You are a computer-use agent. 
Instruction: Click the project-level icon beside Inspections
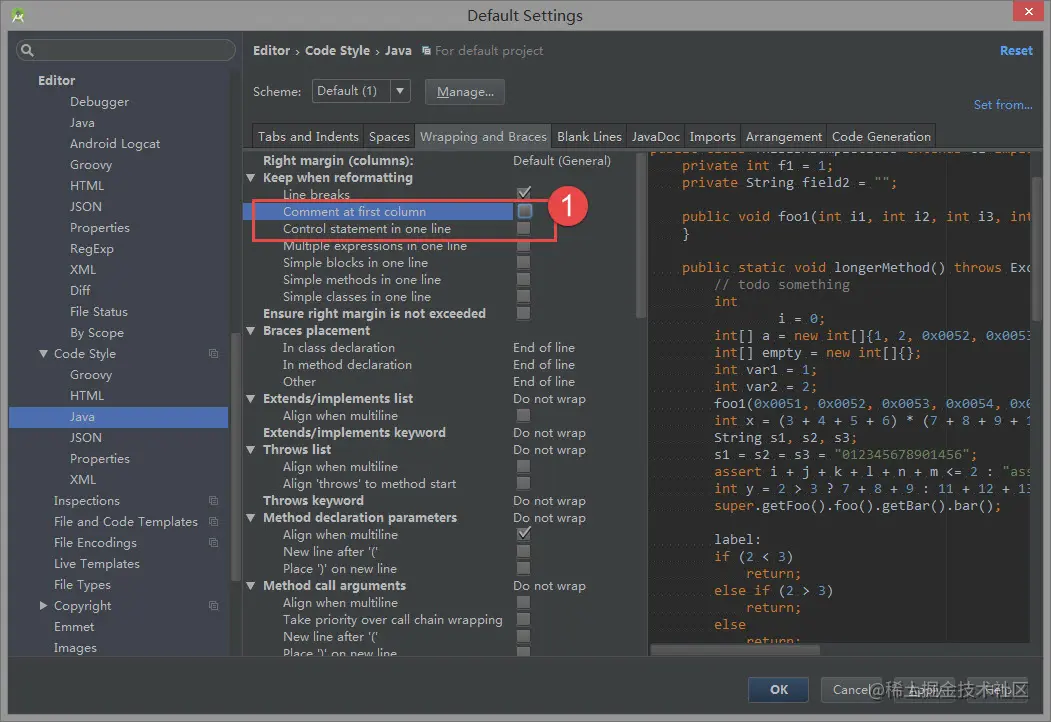[x=213, y=501]
